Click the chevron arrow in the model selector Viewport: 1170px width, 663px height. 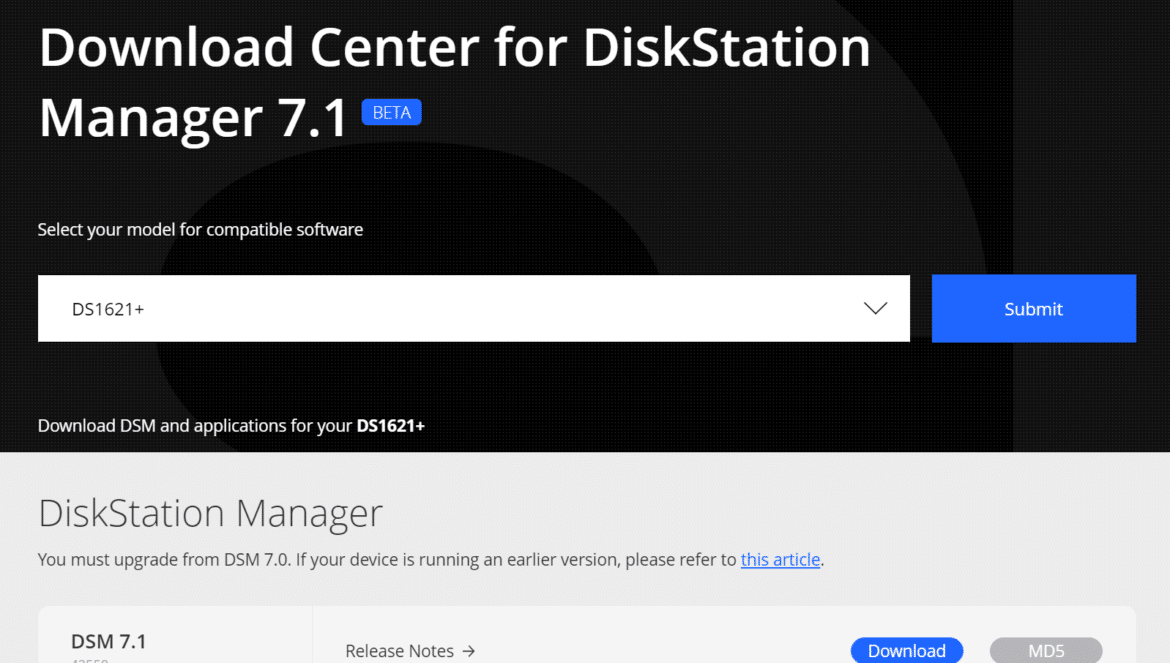coord(875,308)
